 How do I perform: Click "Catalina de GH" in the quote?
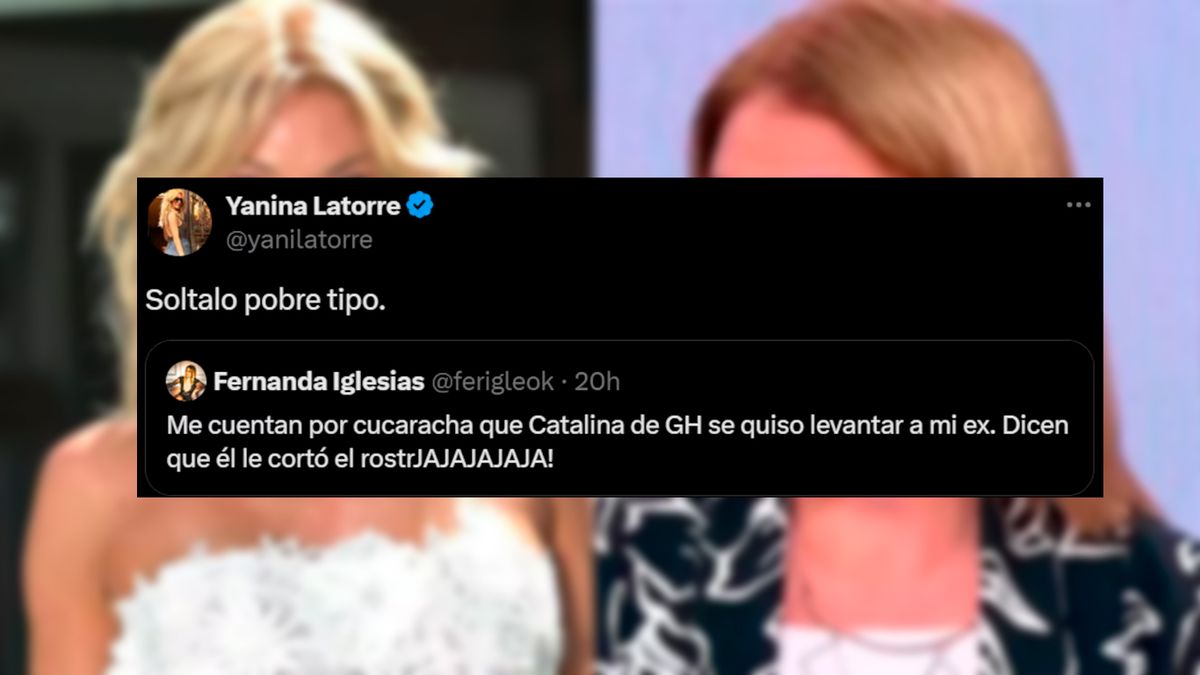[x=609, y=425]
